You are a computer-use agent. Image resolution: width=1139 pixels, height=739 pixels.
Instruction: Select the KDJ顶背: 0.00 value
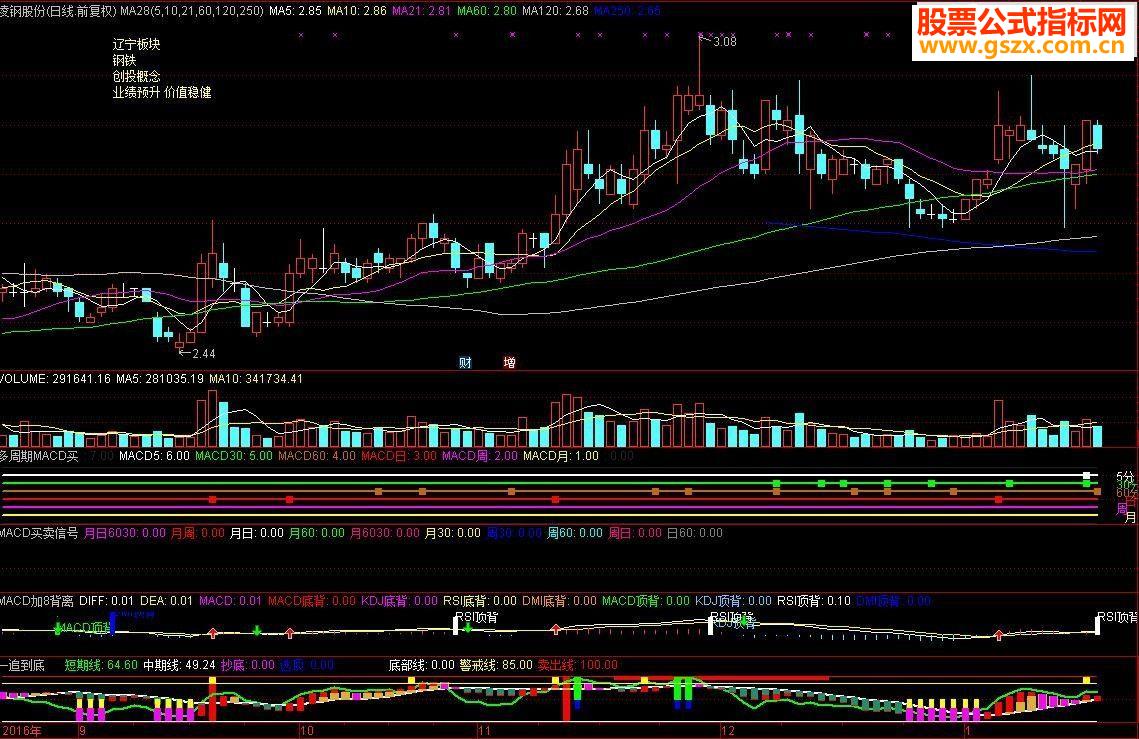734,601
